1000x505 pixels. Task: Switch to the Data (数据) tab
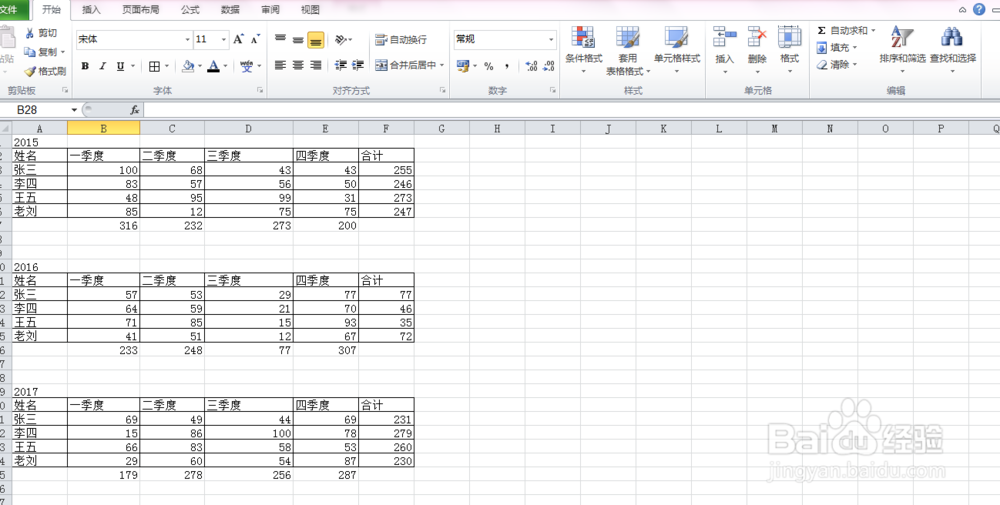[x=230, y=10]
